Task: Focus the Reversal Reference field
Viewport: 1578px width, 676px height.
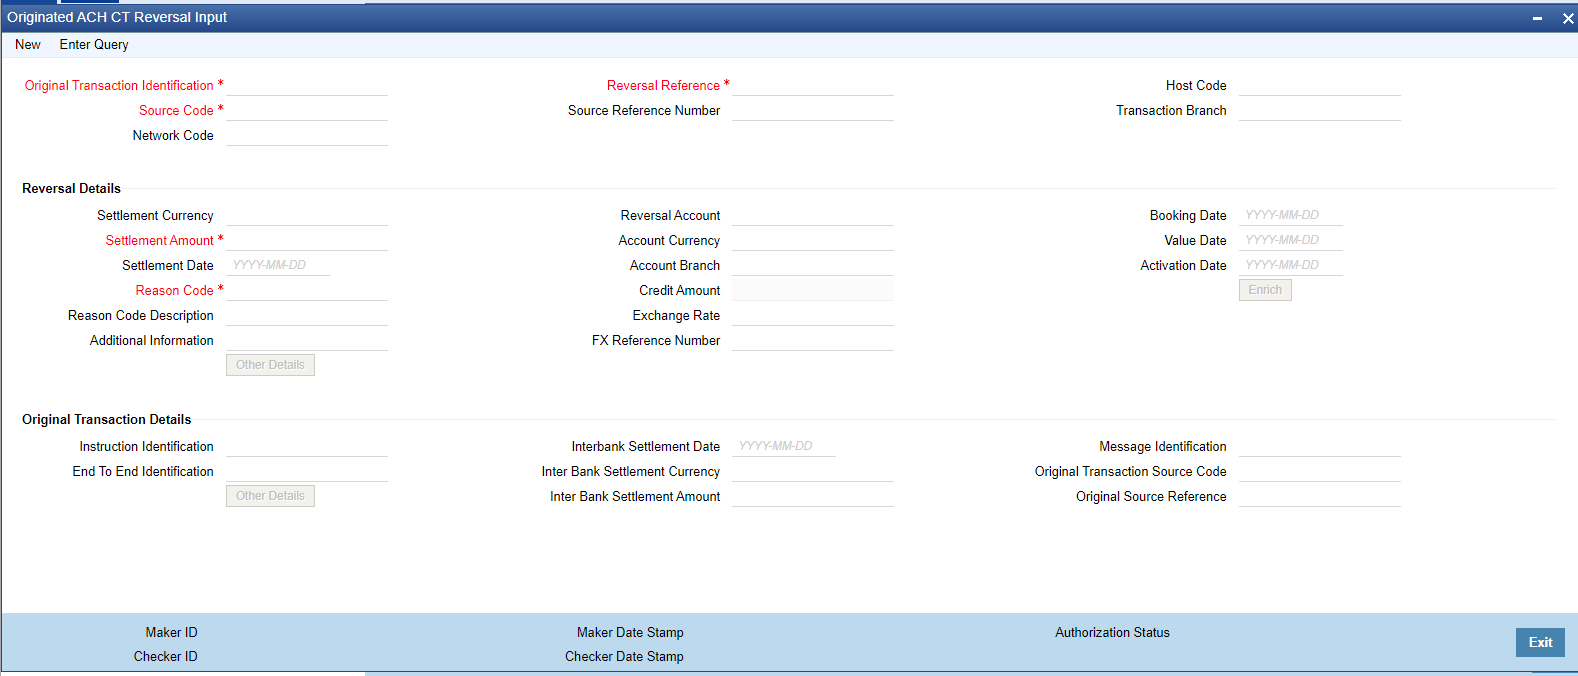Action: coord(813,85)
